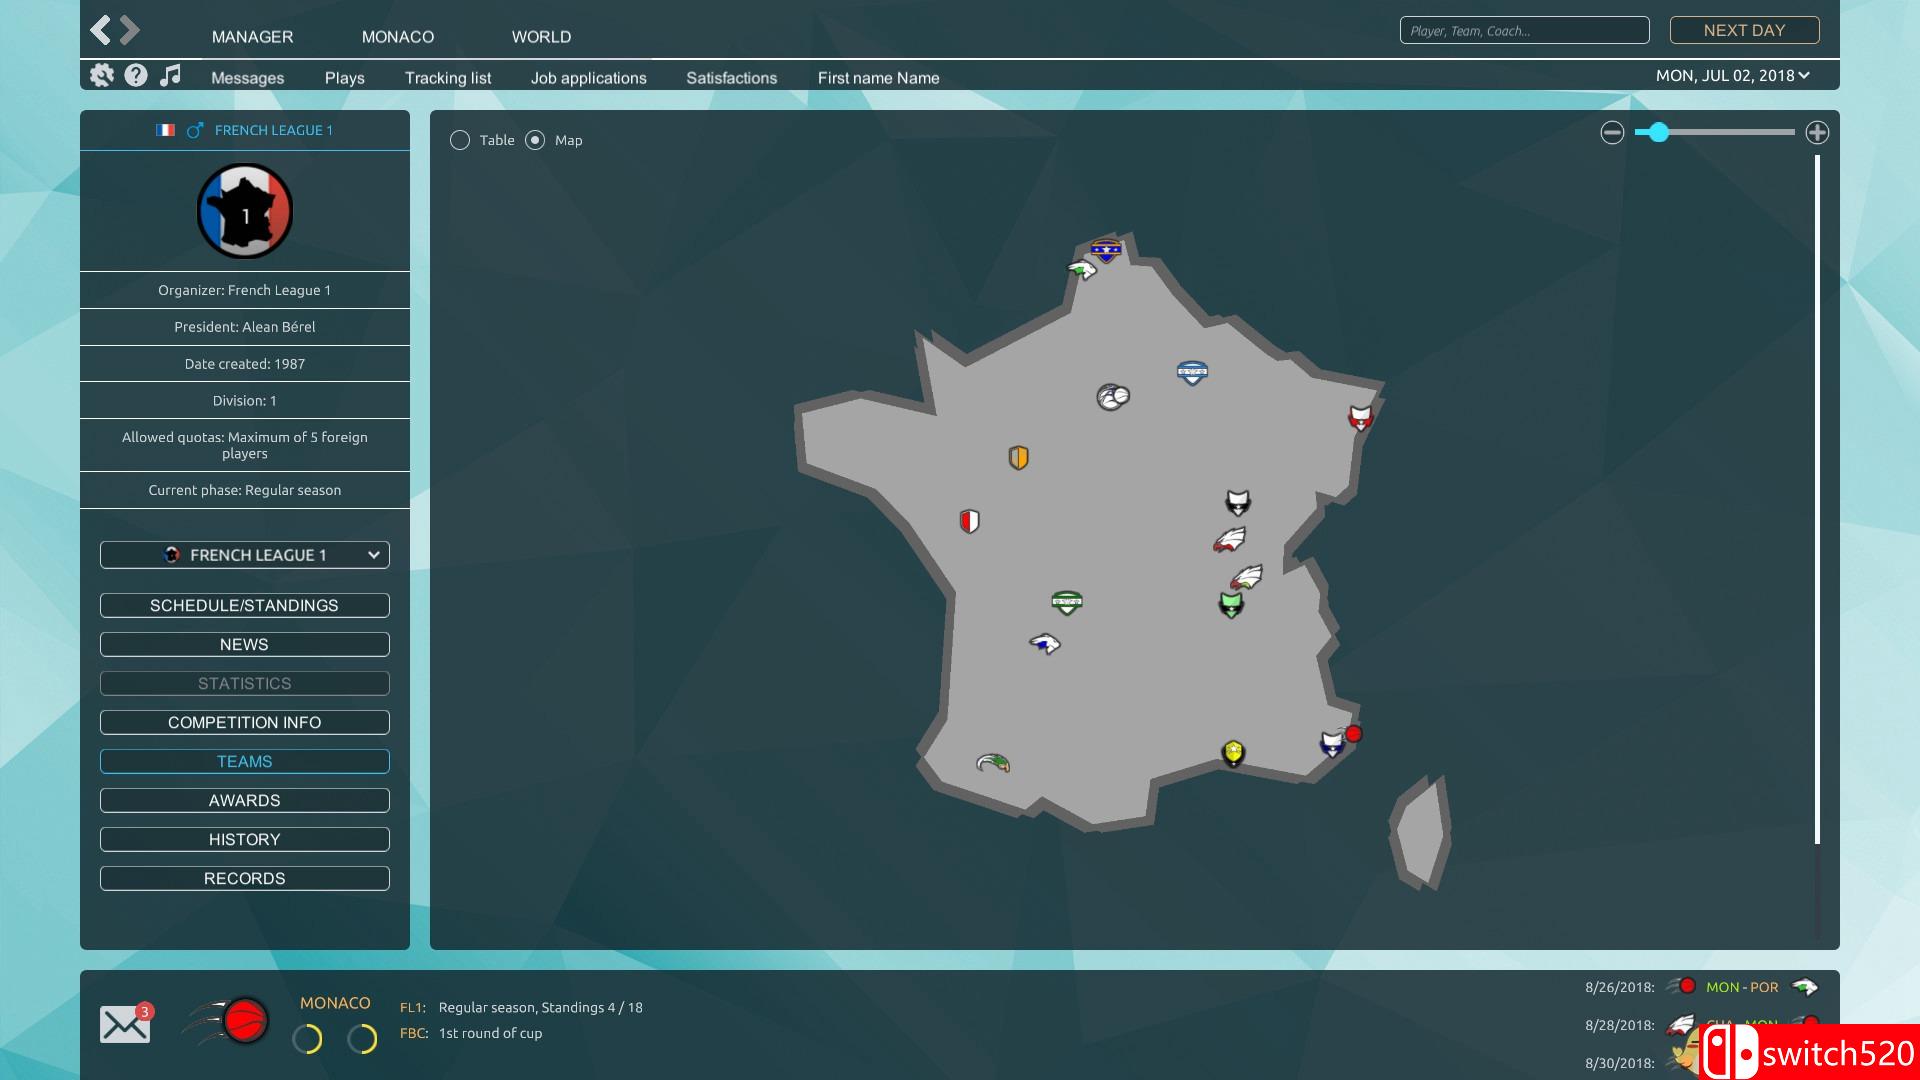The height and width of the screenshot is (1080, 1920).
Task: Select the Map view radio button
Action: [x=536, y=140]
